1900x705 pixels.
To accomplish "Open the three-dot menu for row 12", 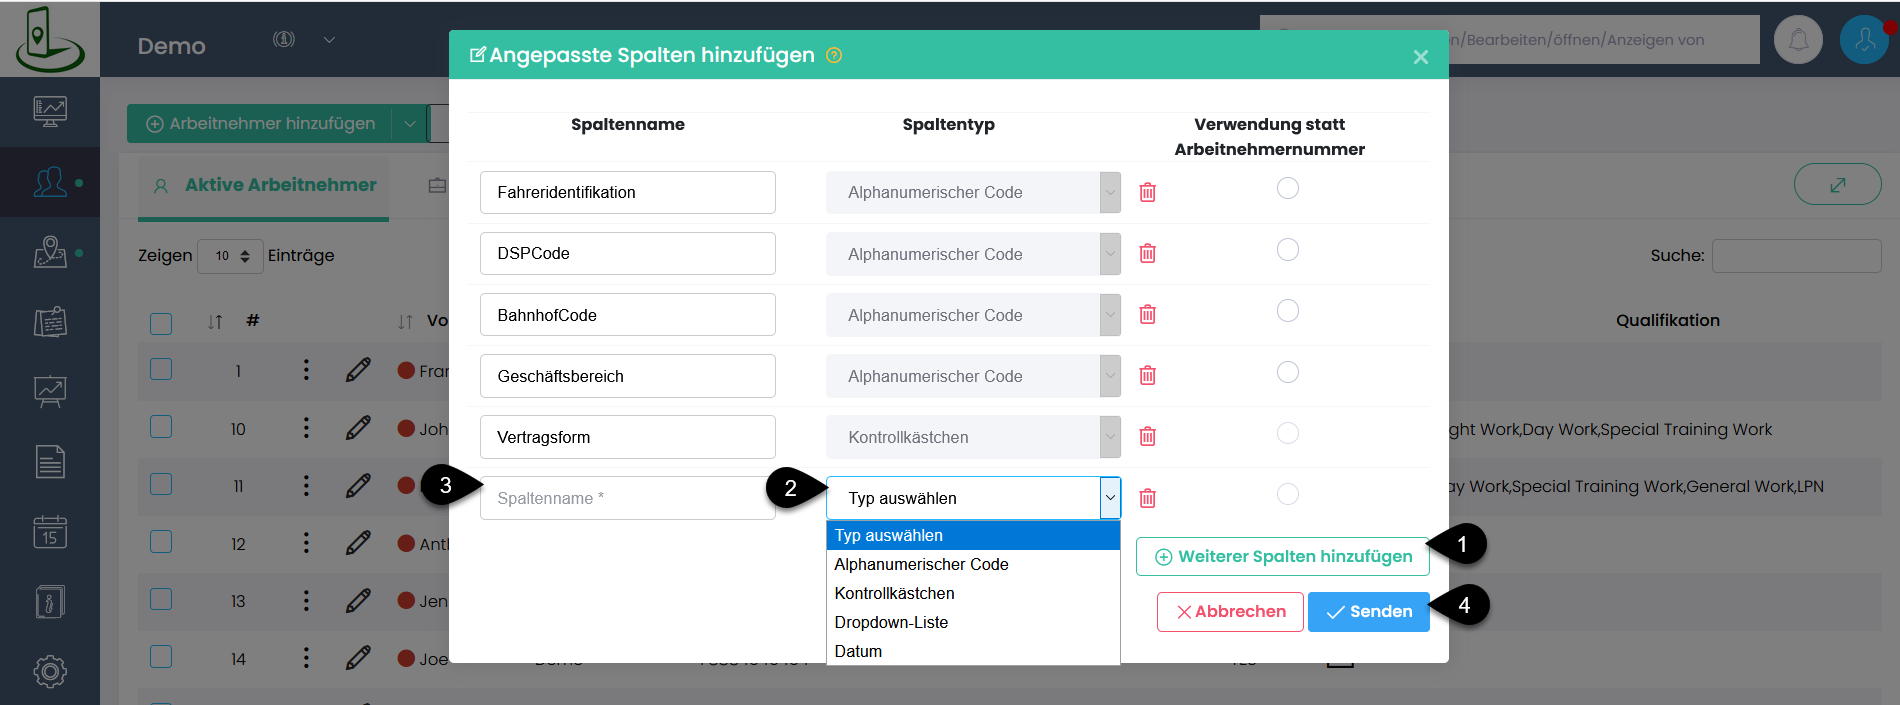I will (306, 544).
